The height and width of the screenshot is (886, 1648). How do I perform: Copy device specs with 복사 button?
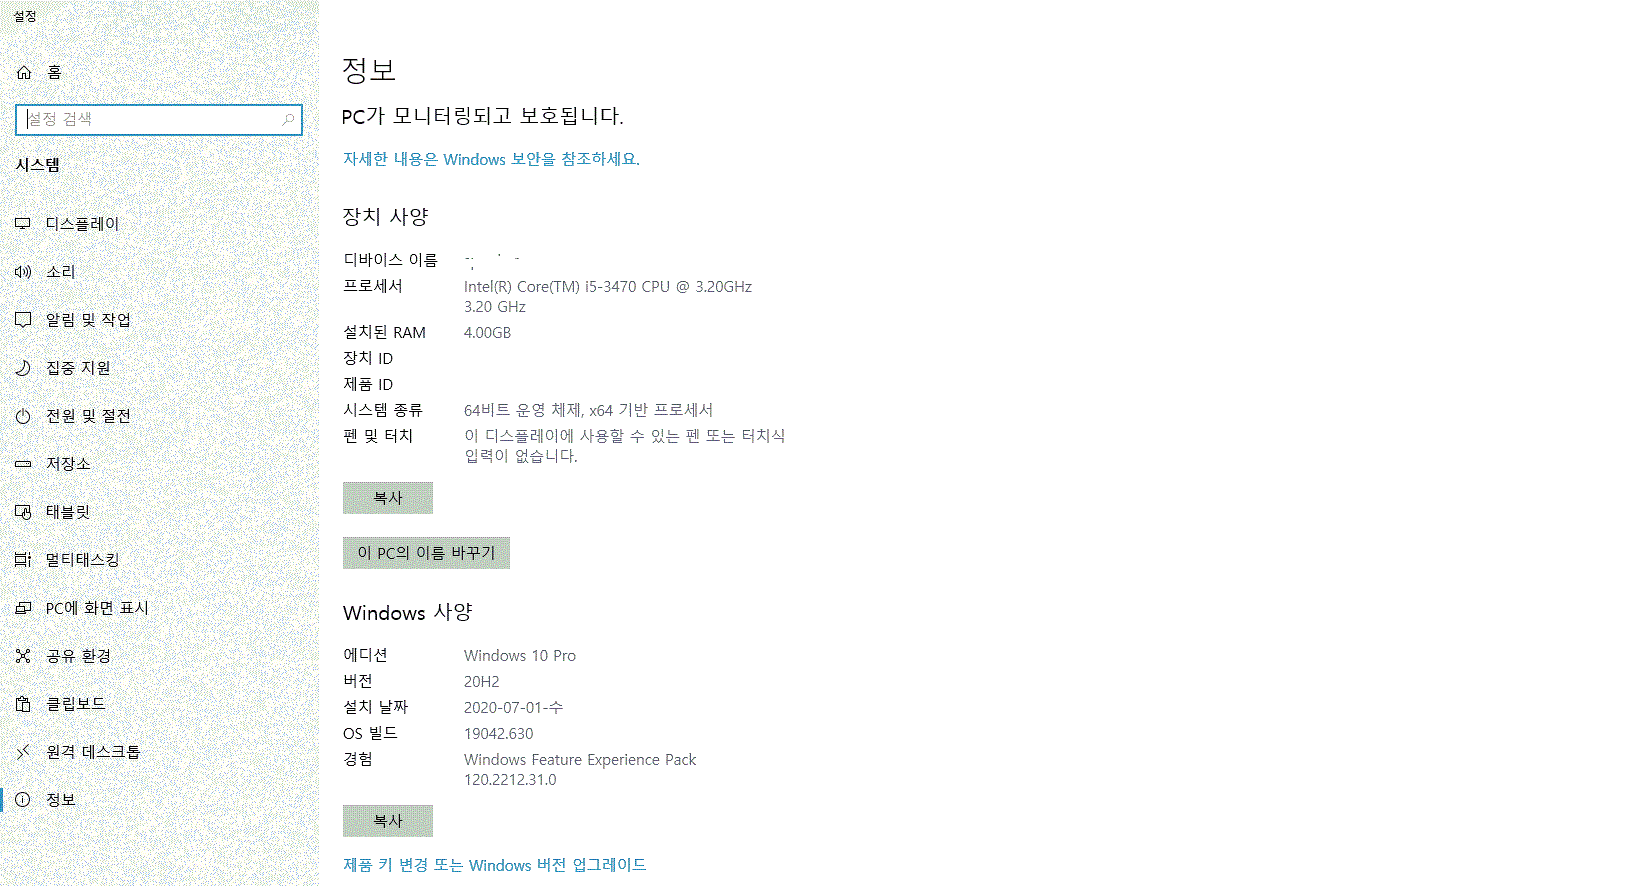click(388, 498)
